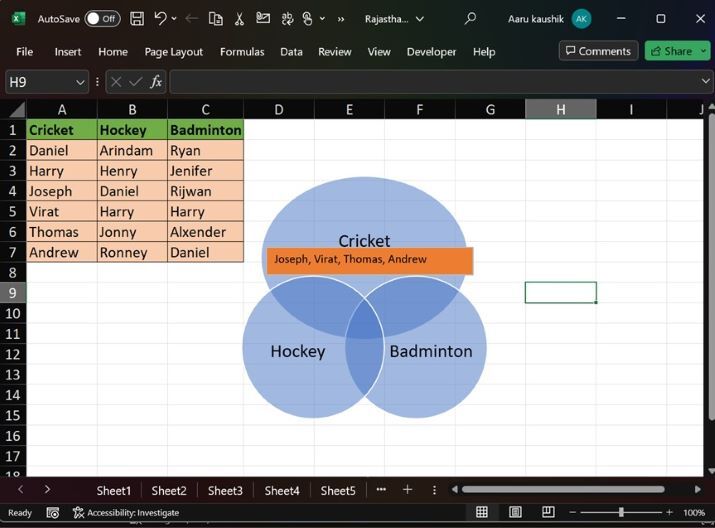The width and height of the screenshot is (715, 528).
Task: Click the macro recording status icon
Action: point(53,513)
